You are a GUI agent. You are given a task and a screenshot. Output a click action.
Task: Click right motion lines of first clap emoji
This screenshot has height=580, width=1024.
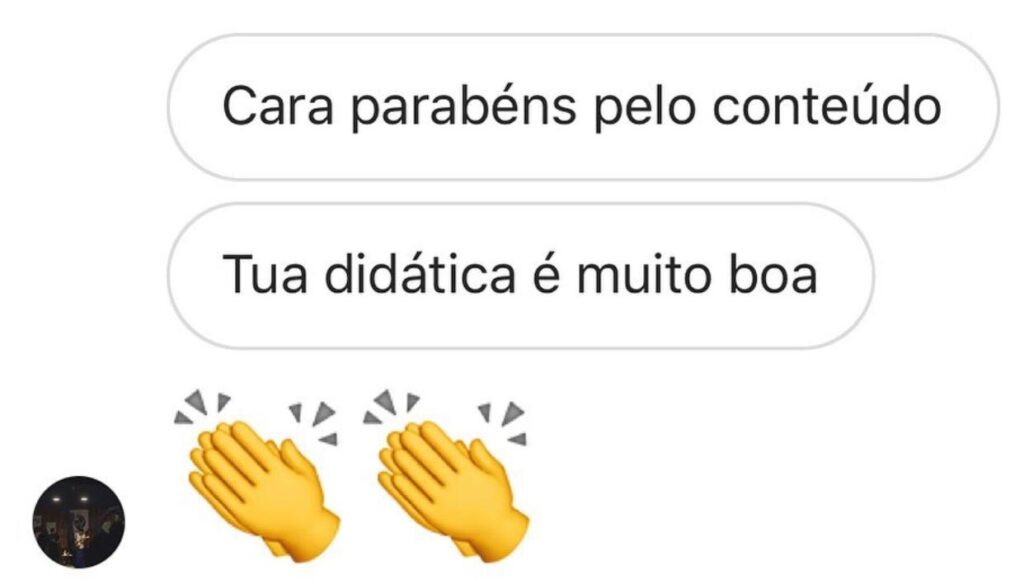(315, 422)
